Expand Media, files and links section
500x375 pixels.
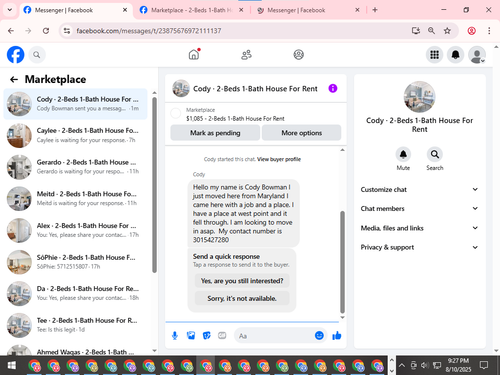pyautogui.click(x=419, y=228)
